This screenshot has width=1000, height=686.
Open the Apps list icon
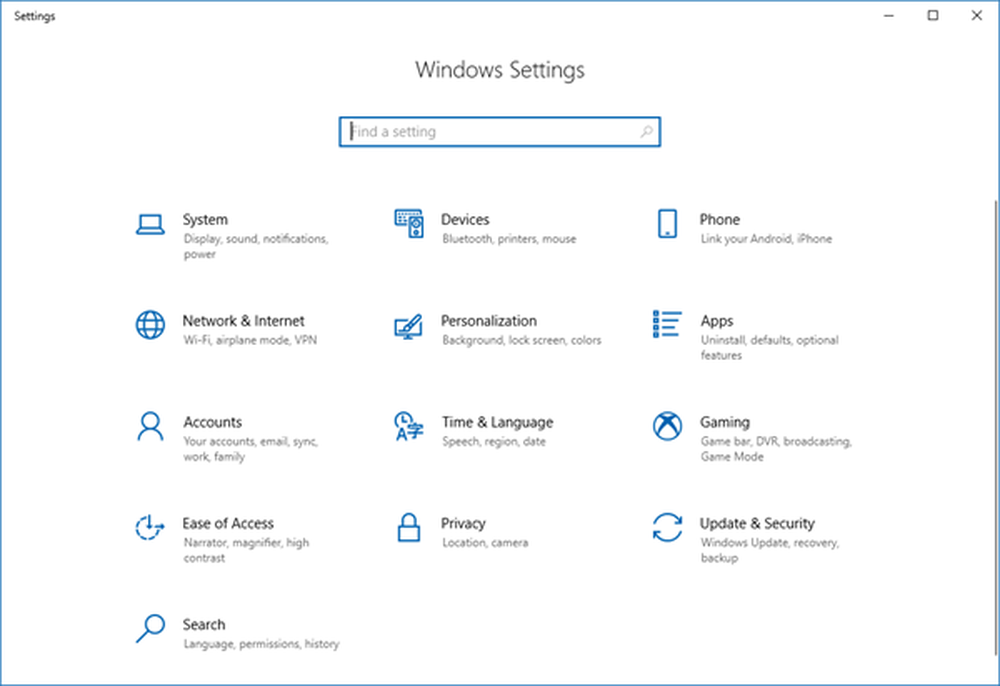(667, 324)
